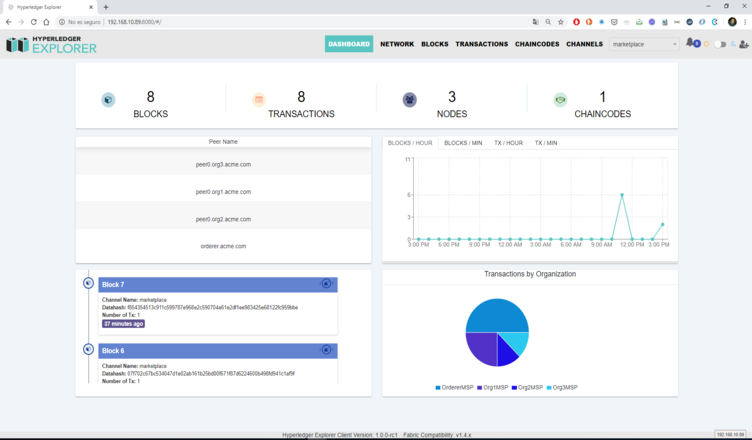
Task: Click the timeline marker beside Block 6
Action: point(88,349)
